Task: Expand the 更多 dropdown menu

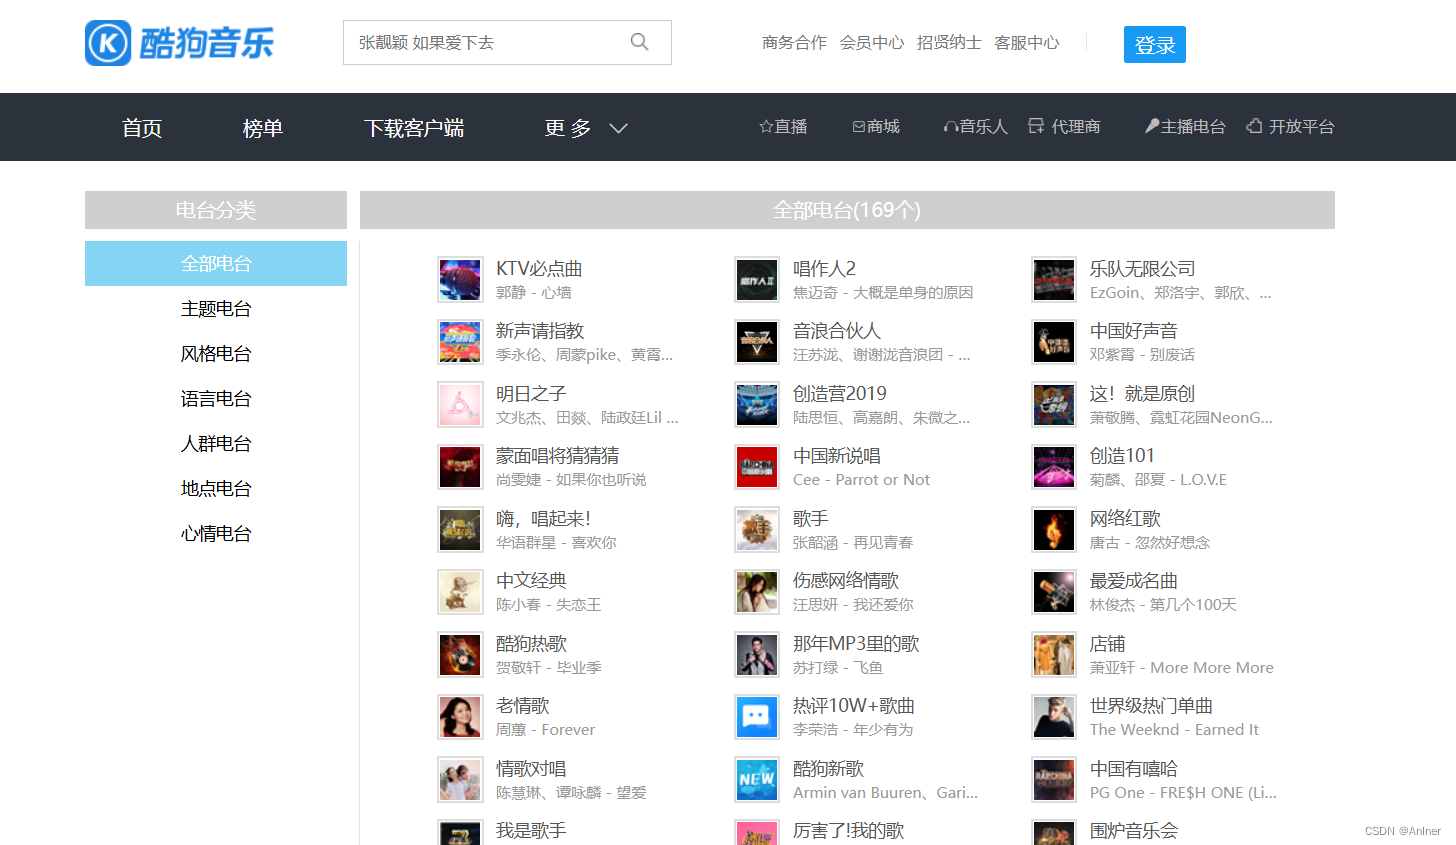Action: click(586, 128)
